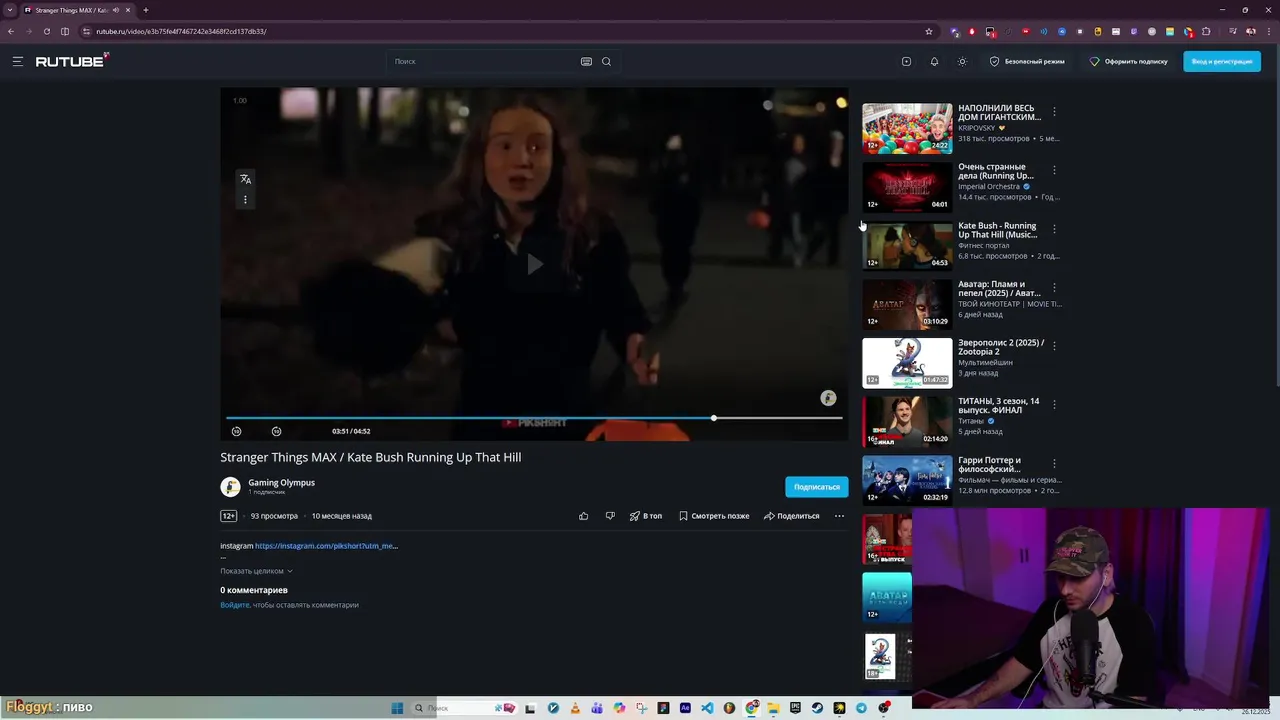
Task: Click В топ rocket button
Action: point(646,516)
